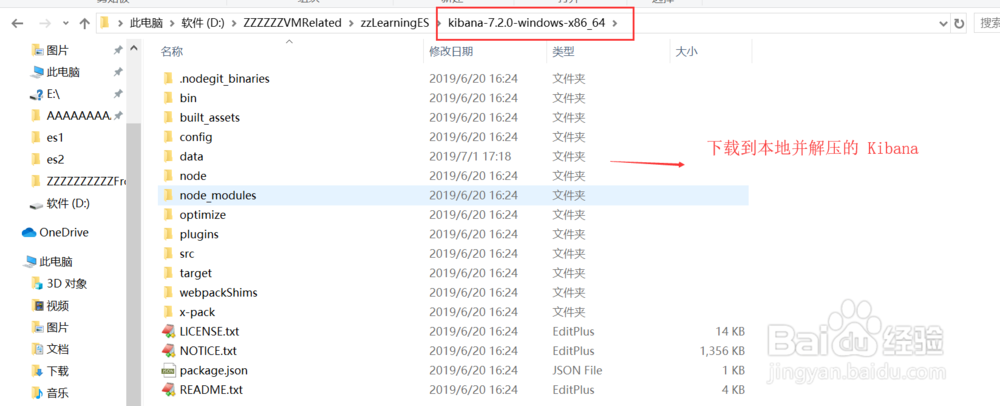Click the 软件 (D:) breadcrumb segment

(x=201, y=24)
